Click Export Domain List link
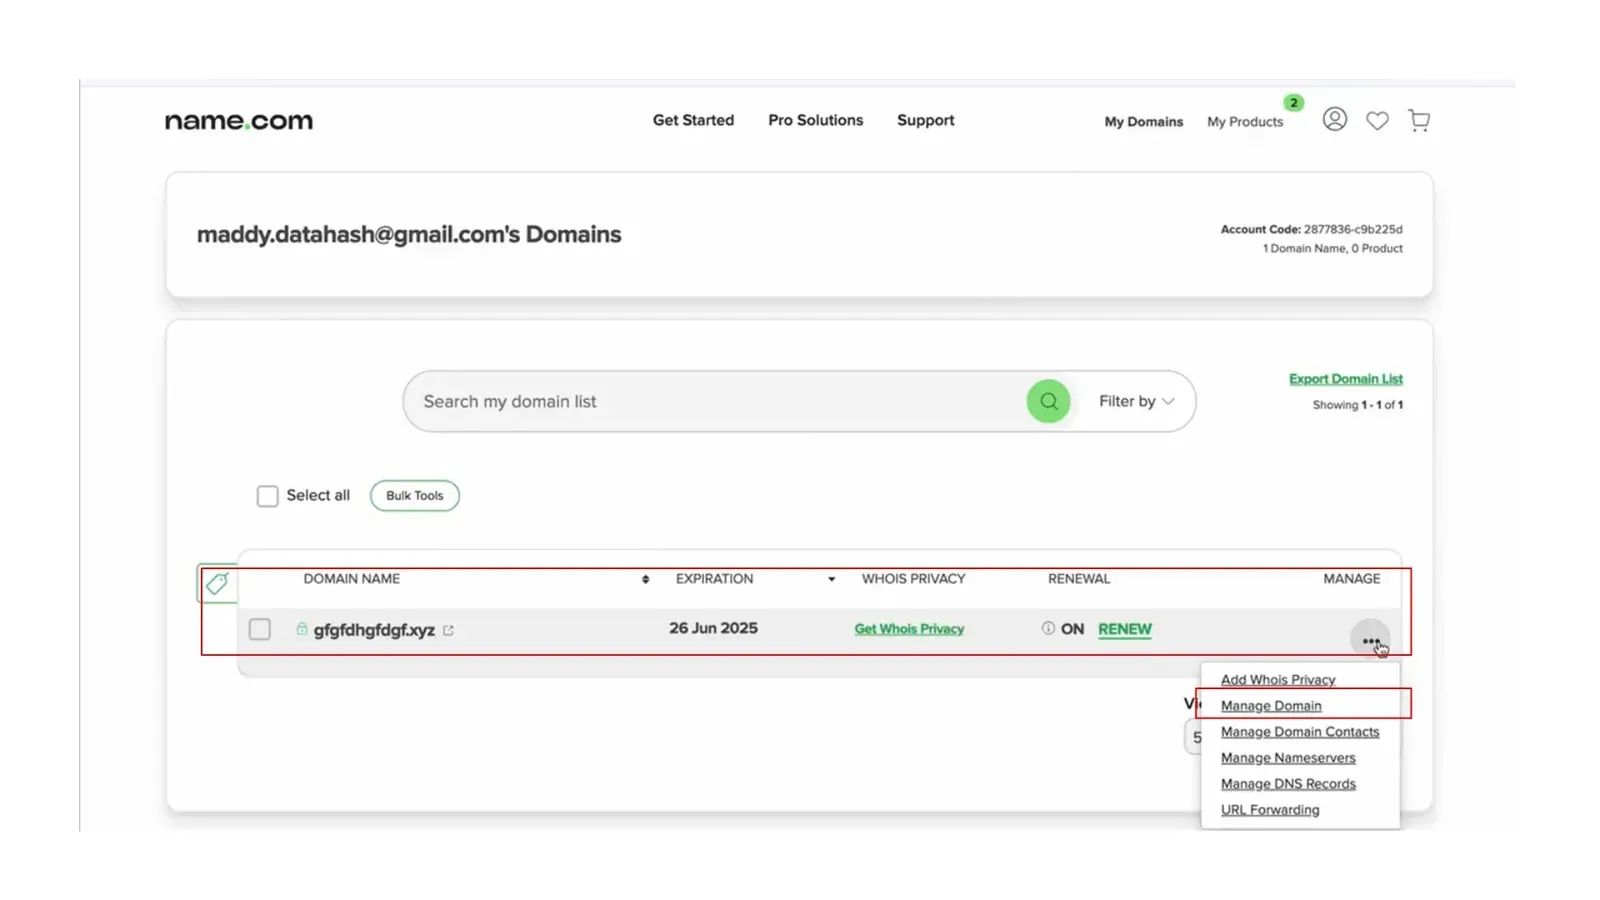This screenshot has width=1600, height=900. click(1345, 379)
